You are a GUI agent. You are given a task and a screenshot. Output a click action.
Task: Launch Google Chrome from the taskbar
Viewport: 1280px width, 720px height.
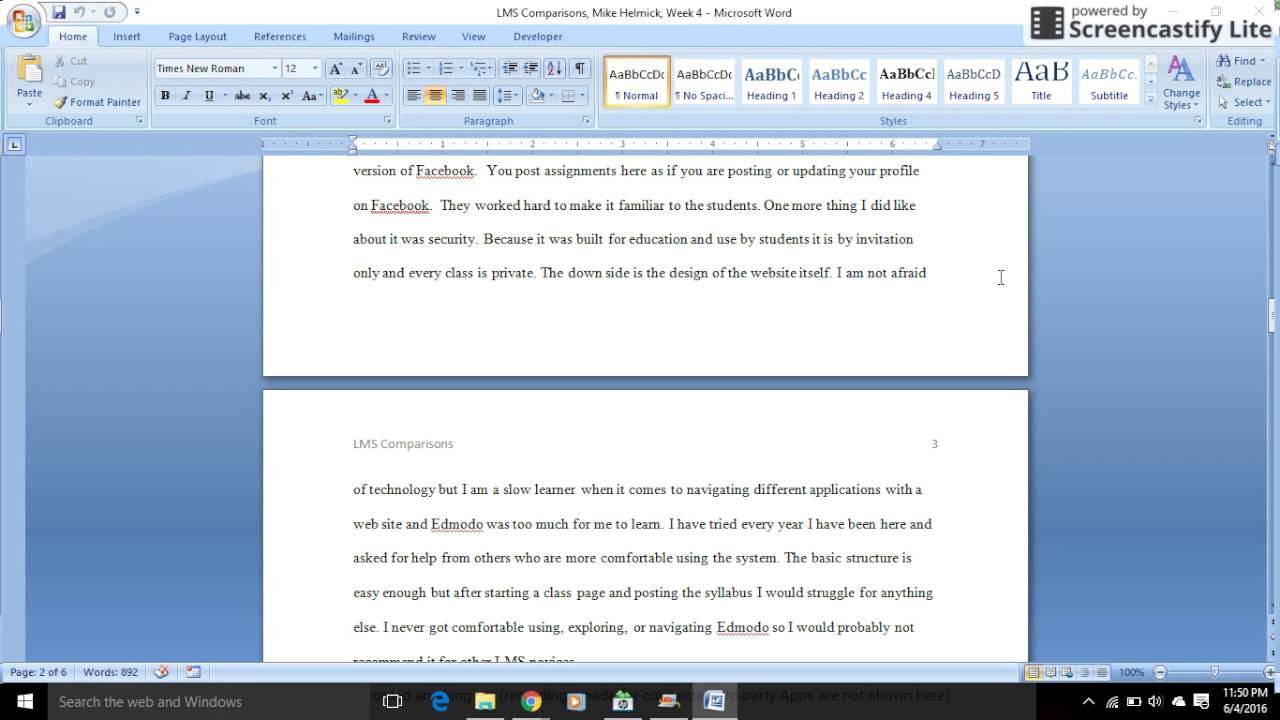coord(530,701)
